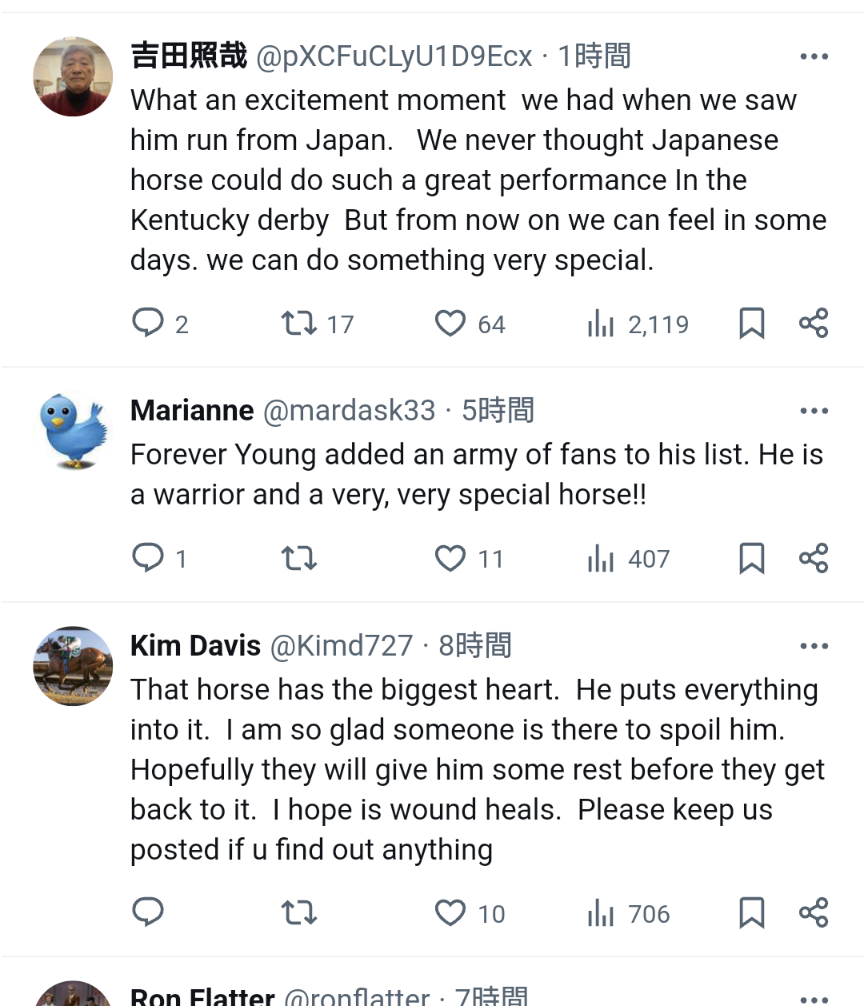Image resolution: width=864 pixels, height=1006 pixels.
Task: Reply to the 吉田照哉 tweet
Action: (148, 323)
